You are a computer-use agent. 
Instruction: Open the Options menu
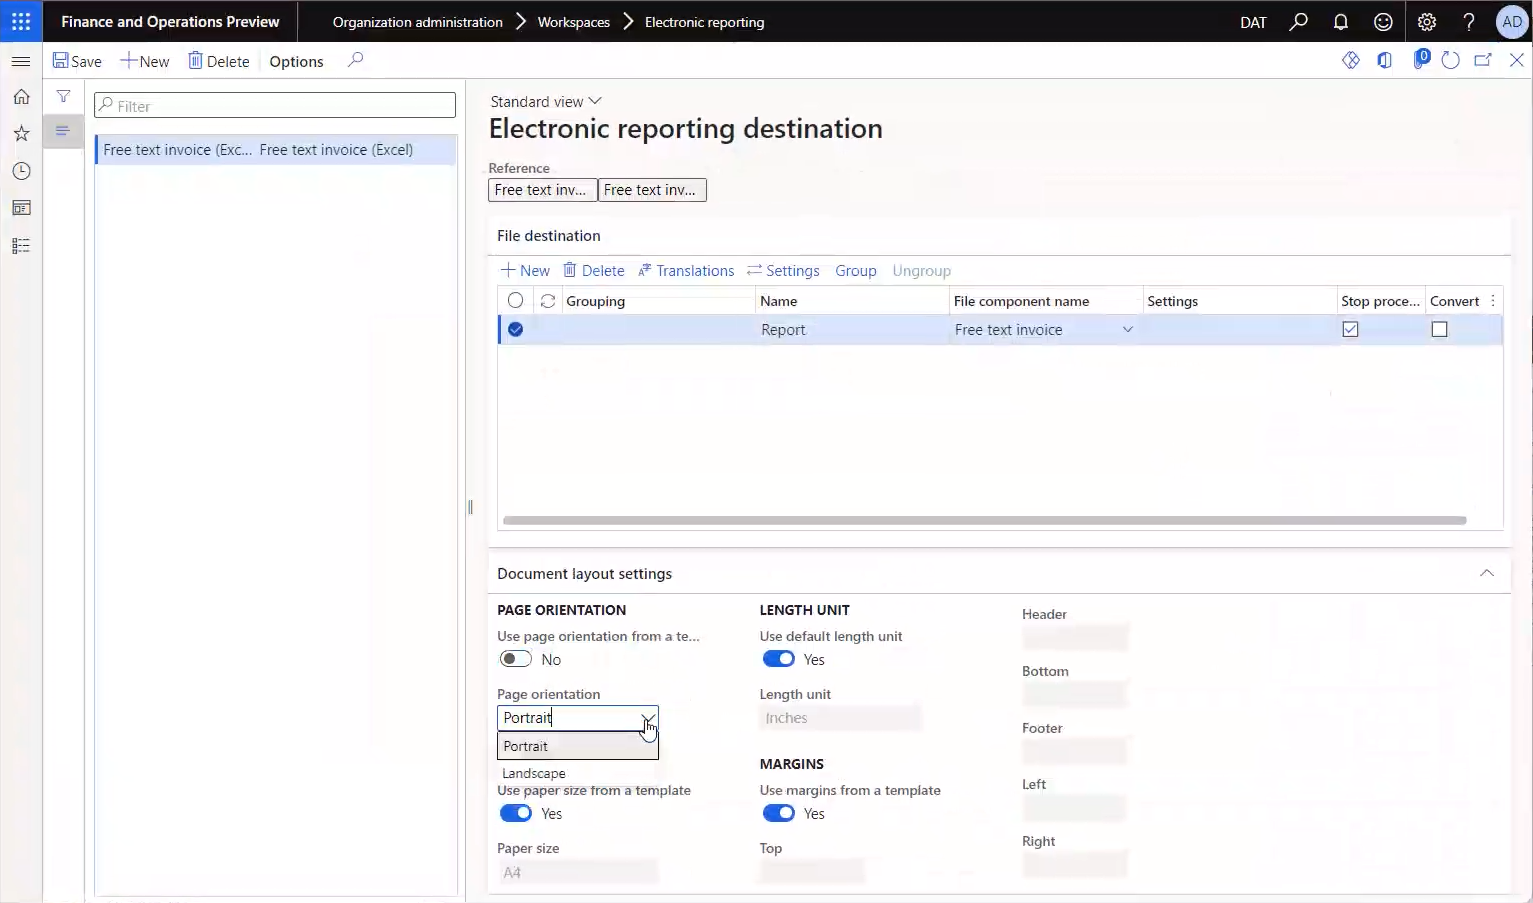click(x=296, y=61)
